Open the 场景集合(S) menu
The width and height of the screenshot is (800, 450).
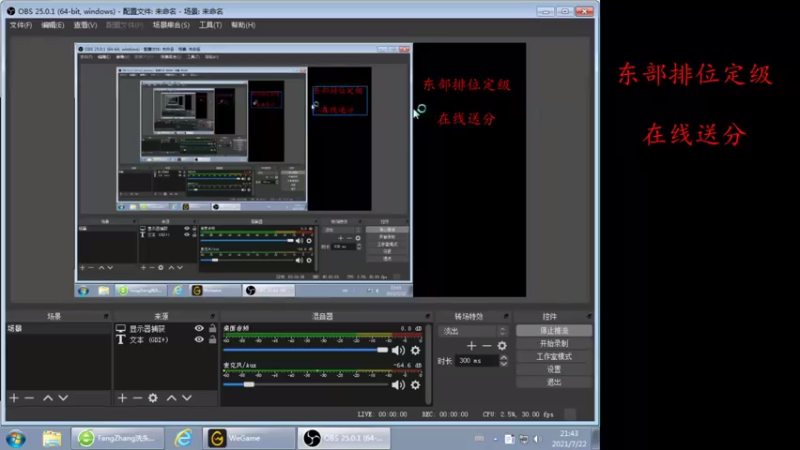point(171,25)
